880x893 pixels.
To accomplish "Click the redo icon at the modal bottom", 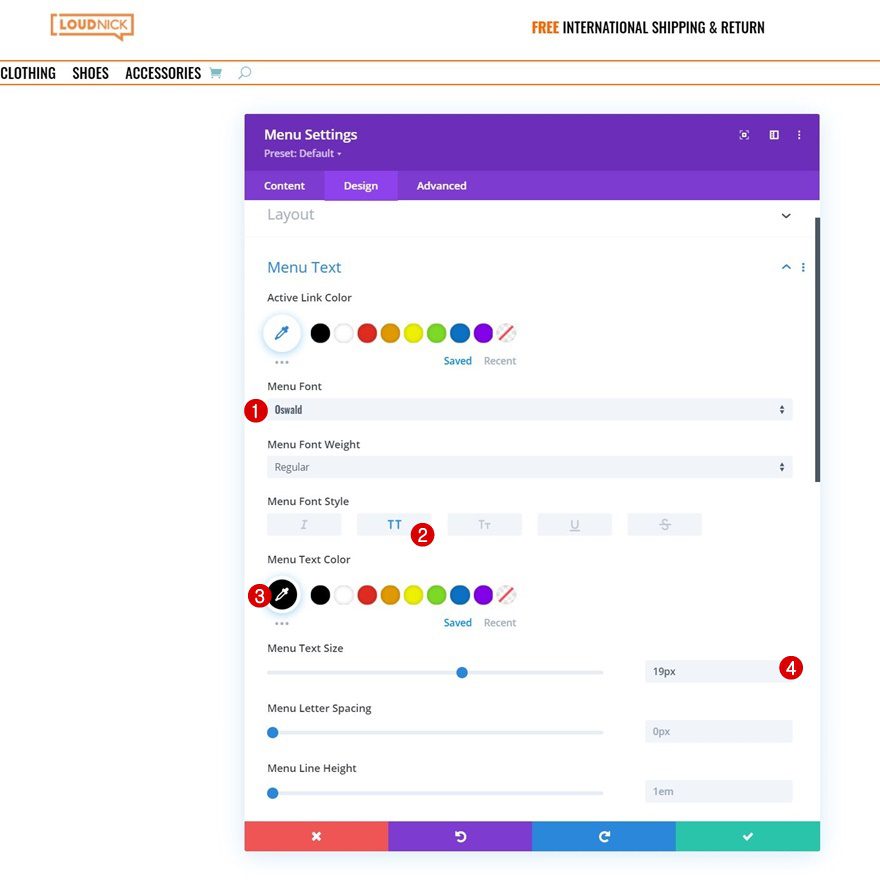I will coord(604,836).
